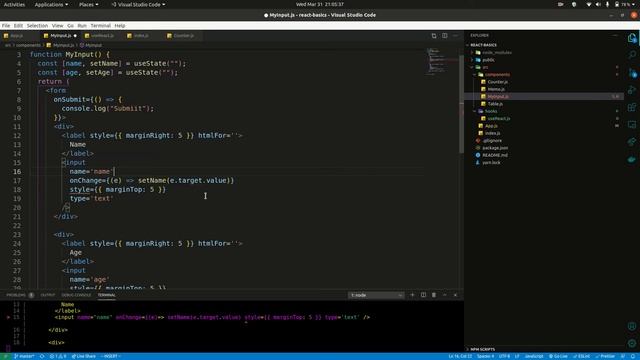The height and width of the screenshot is (360, 640).
Task: Open the Terminal menu
Action: click(100, 26)
